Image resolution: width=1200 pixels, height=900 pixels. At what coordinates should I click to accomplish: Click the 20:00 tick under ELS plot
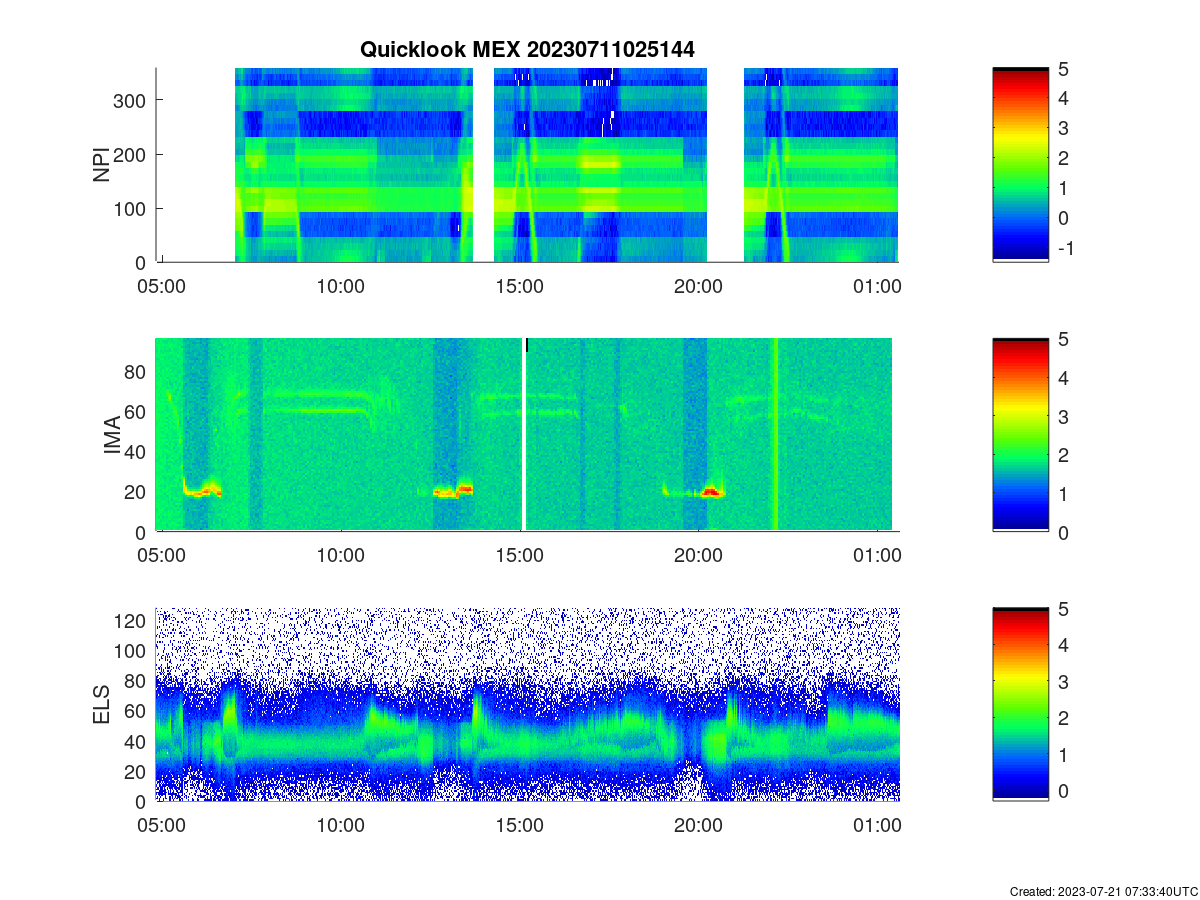[698, 826]
